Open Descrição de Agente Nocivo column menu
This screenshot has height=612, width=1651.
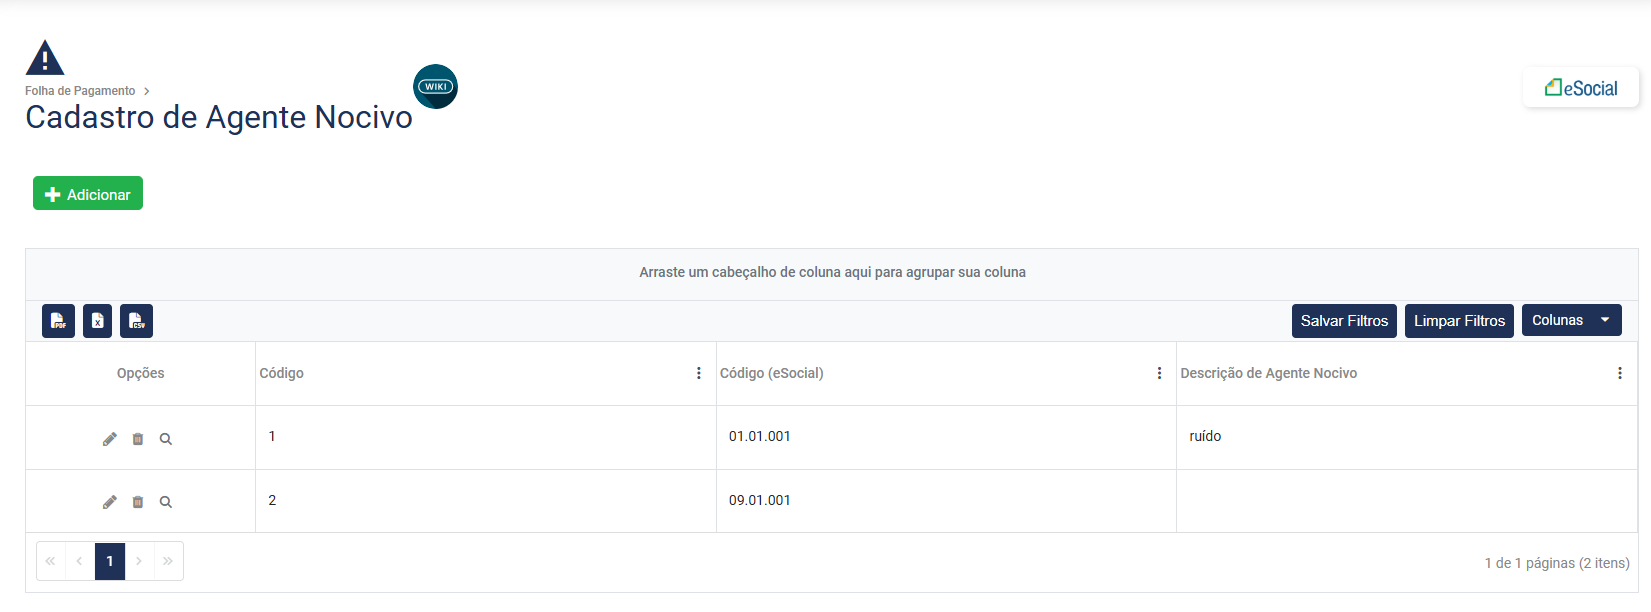point(1620,373)
